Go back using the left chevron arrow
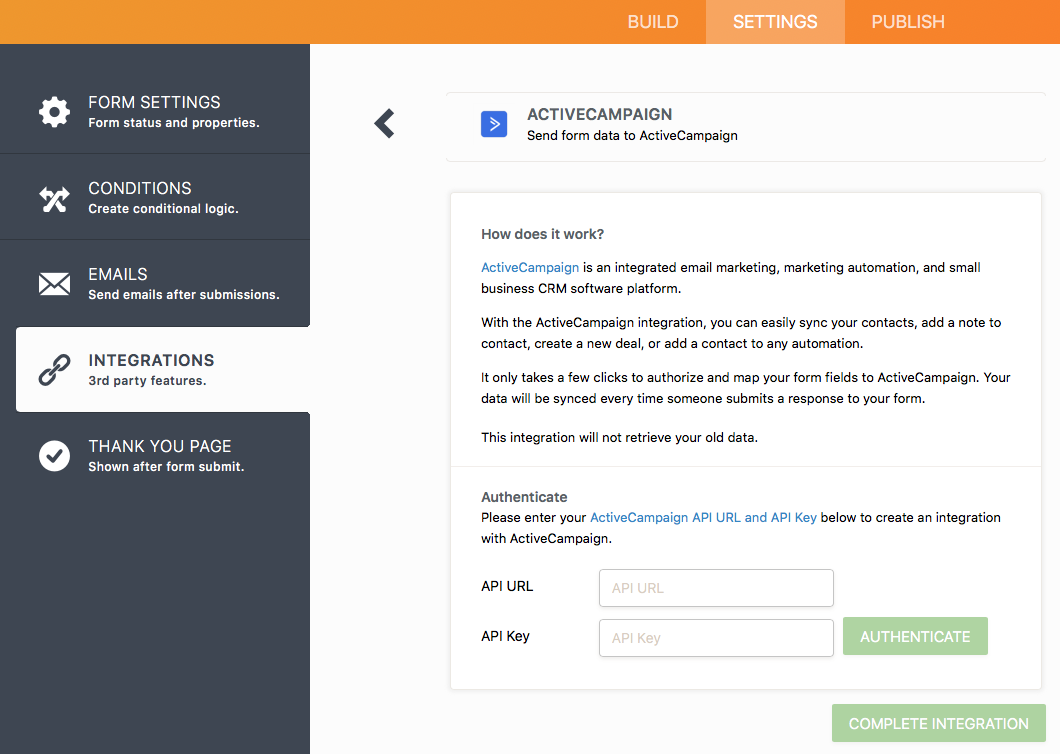This screenshot has height=754, width=1060. (385, 124)
